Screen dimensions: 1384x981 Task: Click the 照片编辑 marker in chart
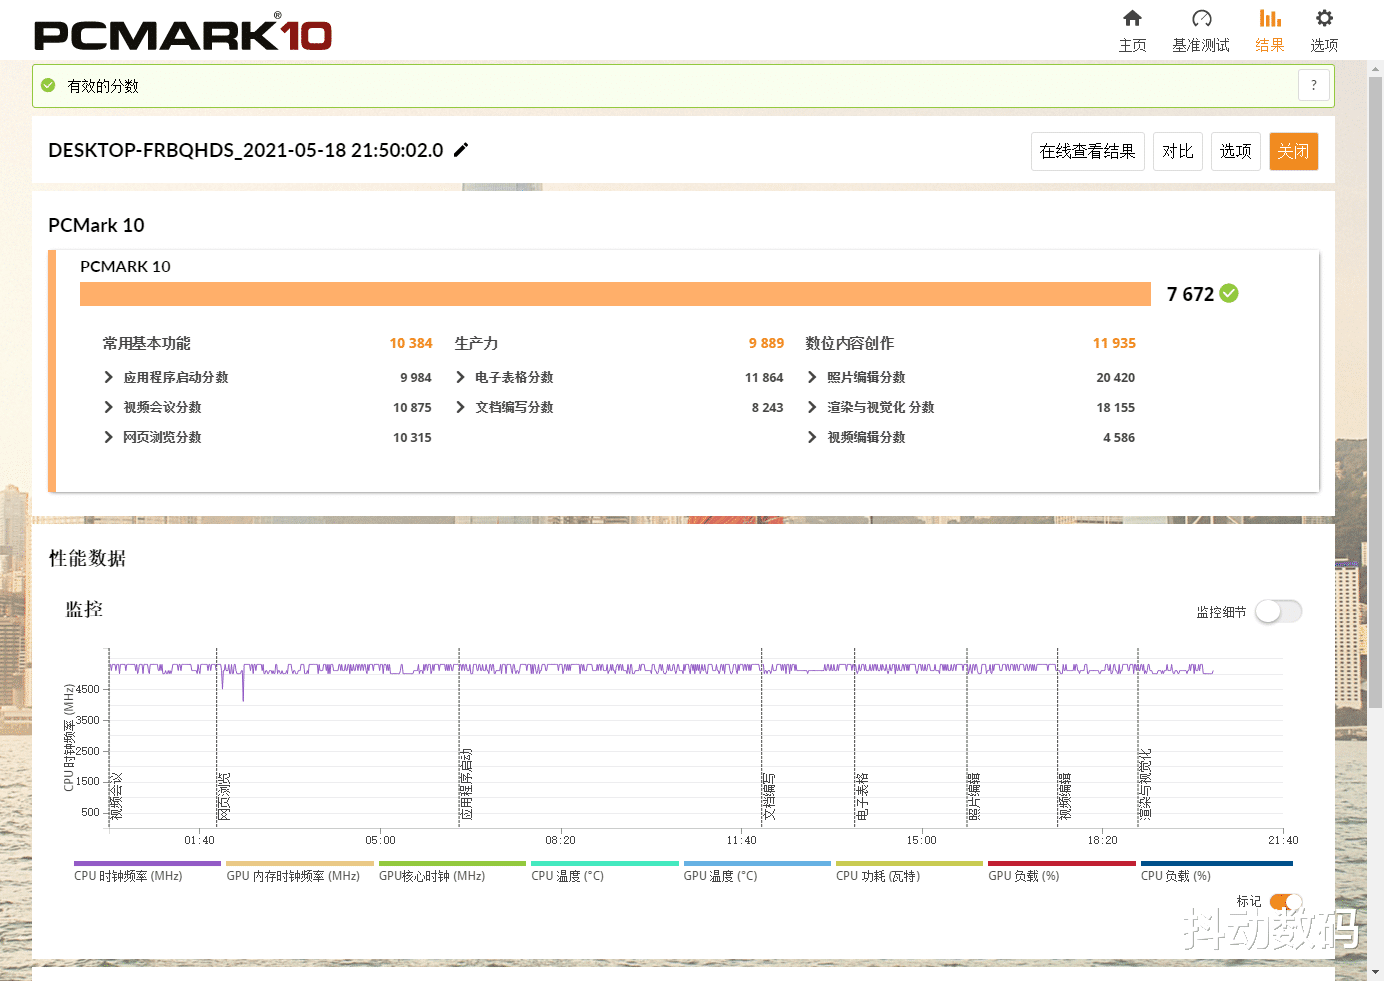[974, 796]
